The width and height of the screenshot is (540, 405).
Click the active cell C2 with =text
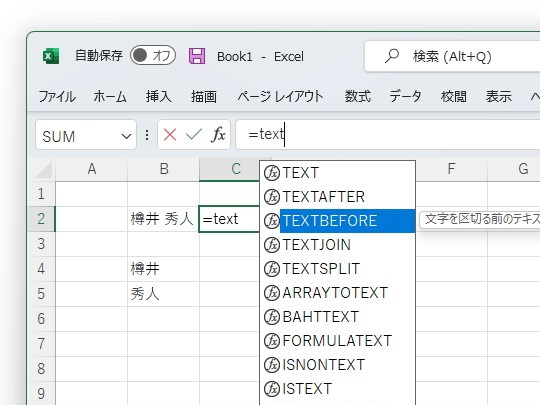click(x=229, y=219)
